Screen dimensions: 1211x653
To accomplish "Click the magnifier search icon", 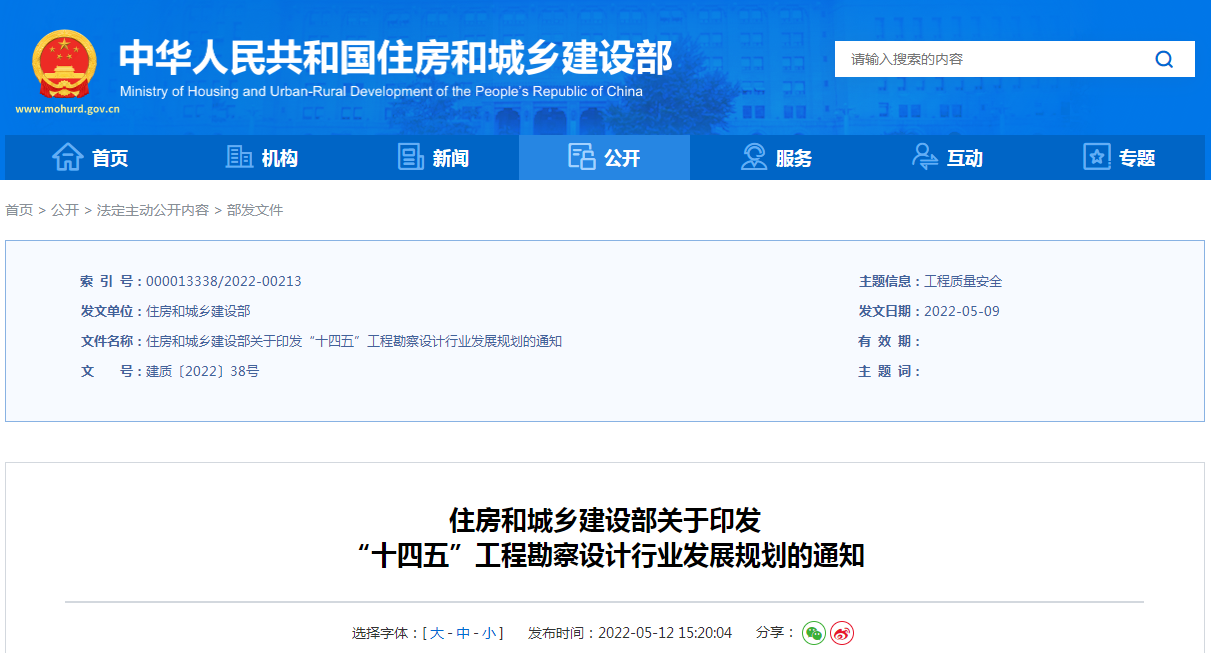I will pos(1164,59).
